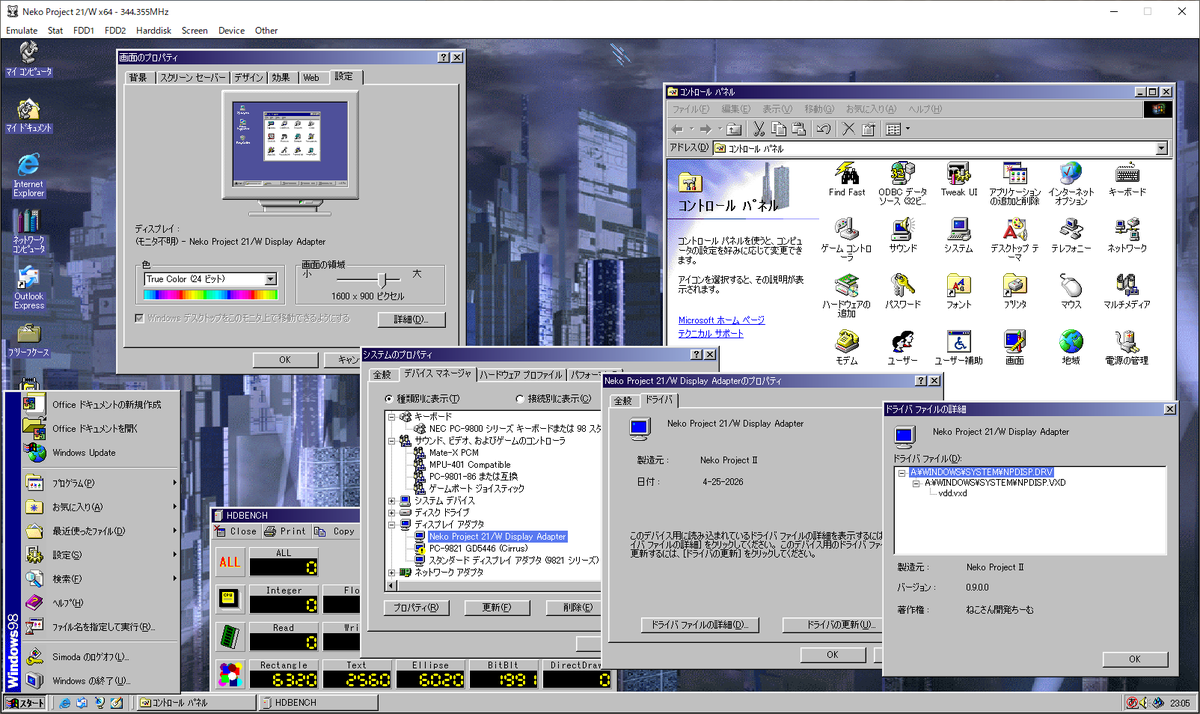Expand the システム デバイス tree node
This screenshot has height=714, width=1200.
pos(392,500)
